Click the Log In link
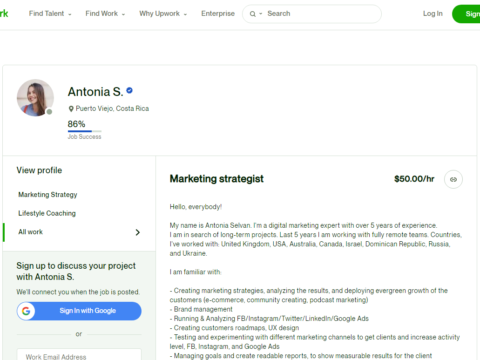 433,14
